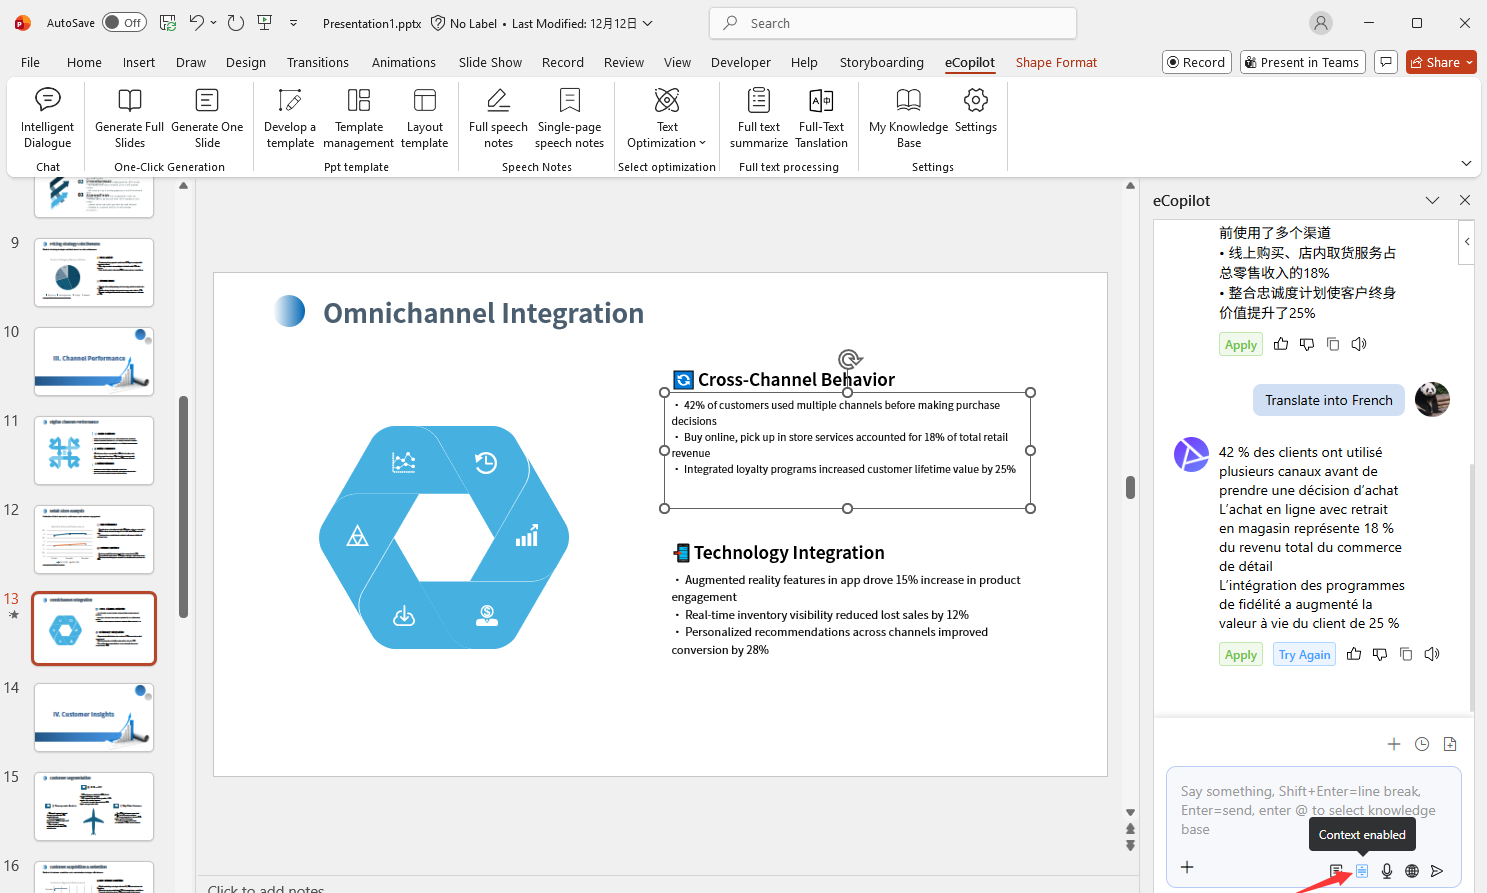Click Try Again on French translation
Image resolution: width=1487 pixels, height=893 pixels.
point(1305,655)
